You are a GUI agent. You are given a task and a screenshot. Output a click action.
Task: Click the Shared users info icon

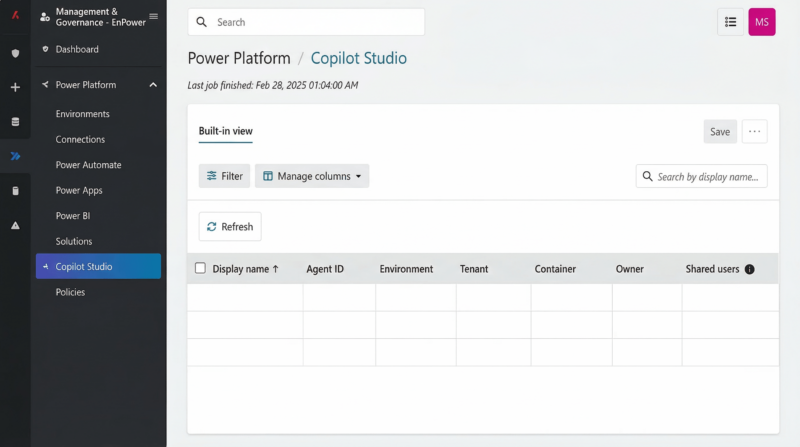pyautogui.click(x=750, y=269)
